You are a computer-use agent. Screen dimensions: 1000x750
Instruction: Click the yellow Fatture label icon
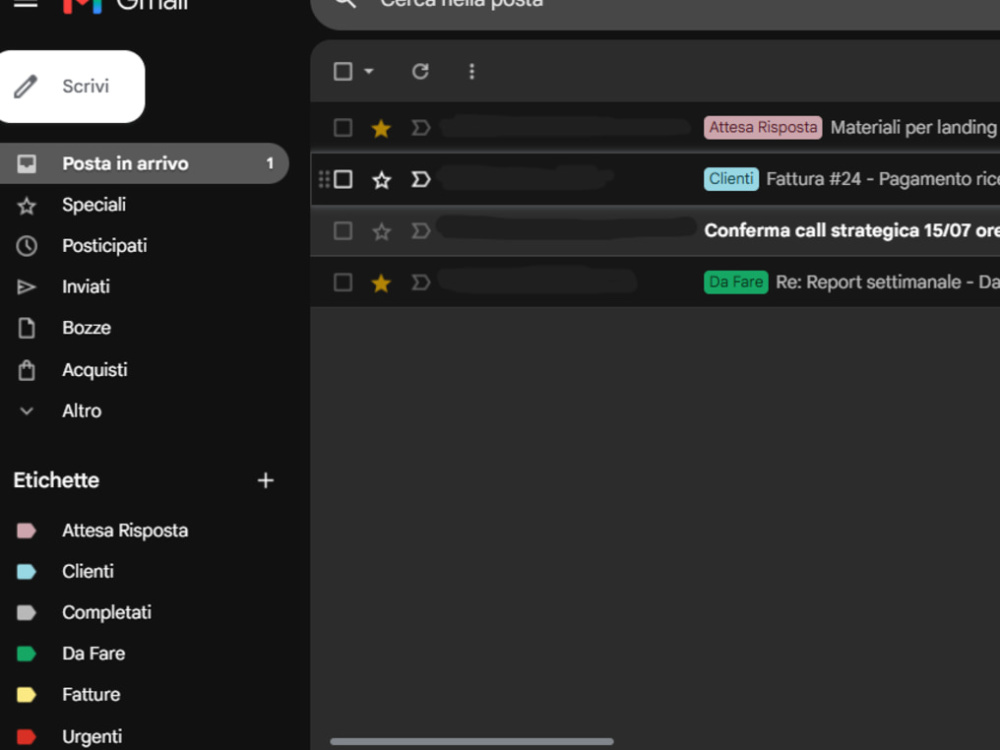(x=26, y=695)
